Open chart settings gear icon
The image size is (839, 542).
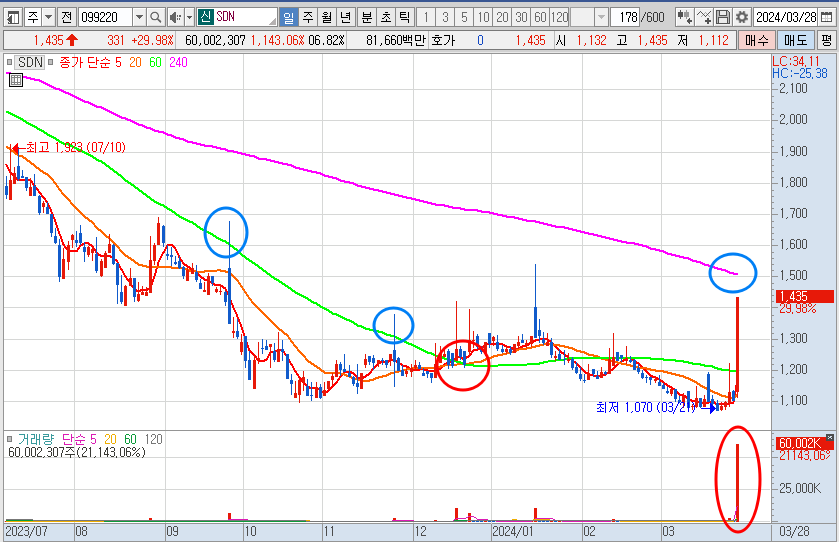coord(742,17)
